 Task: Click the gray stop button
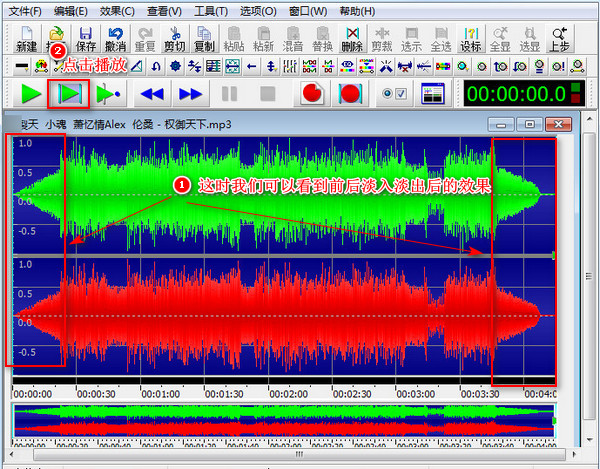click(267, 94)
